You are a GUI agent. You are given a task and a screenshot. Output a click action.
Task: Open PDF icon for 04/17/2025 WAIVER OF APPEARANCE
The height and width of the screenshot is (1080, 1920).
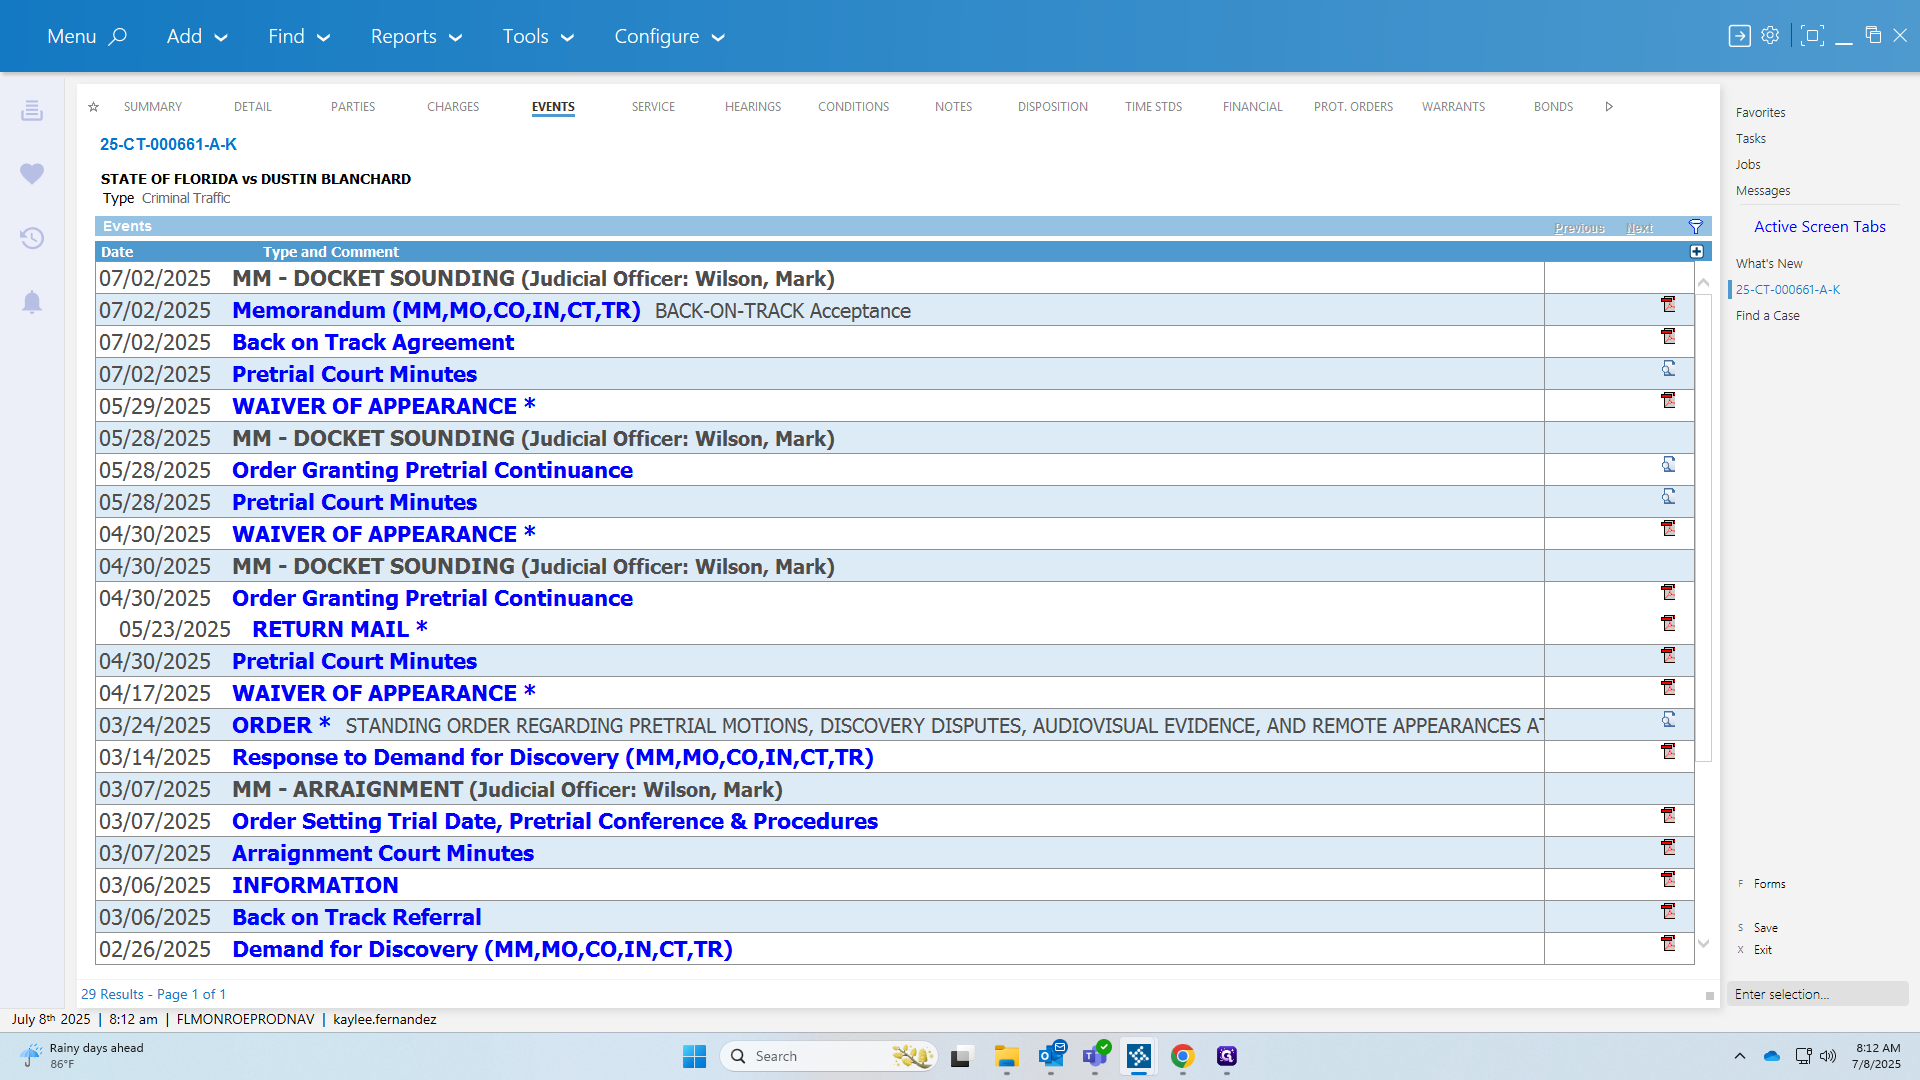pos(1668,687)
